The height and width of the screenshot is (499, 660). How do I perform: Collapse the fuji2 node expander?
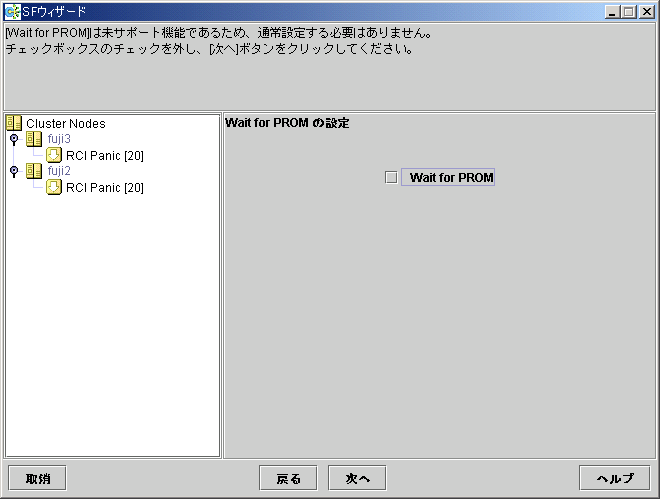tap(14, 171)
